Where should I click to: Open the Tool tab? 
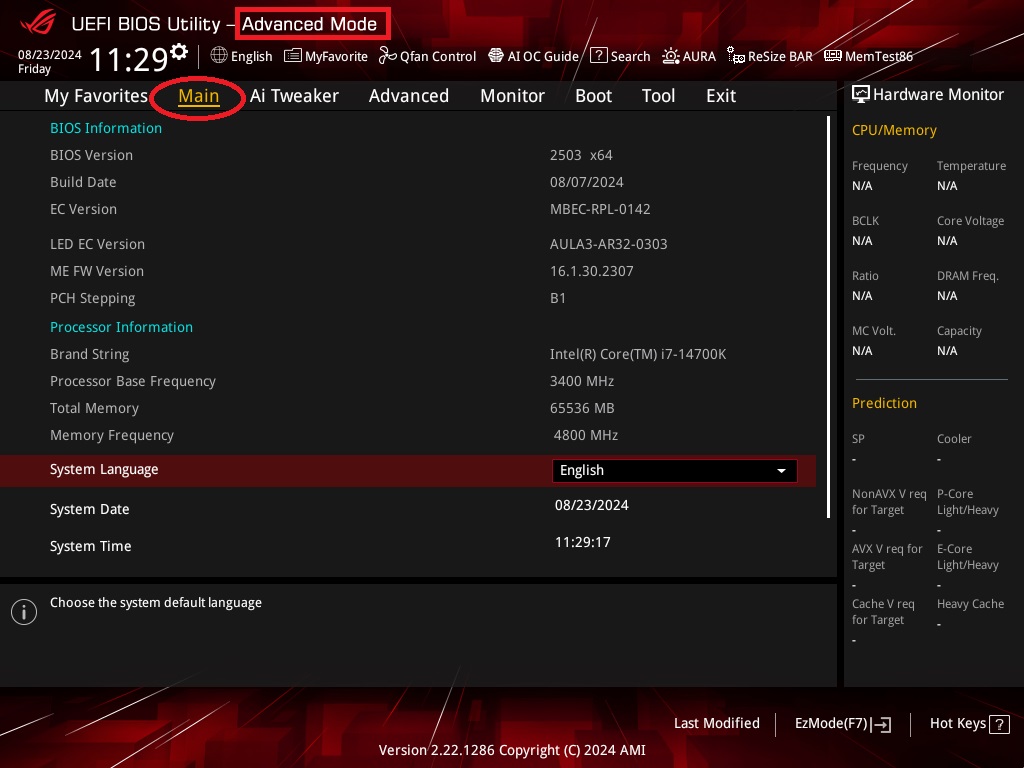tap(658, 96)
